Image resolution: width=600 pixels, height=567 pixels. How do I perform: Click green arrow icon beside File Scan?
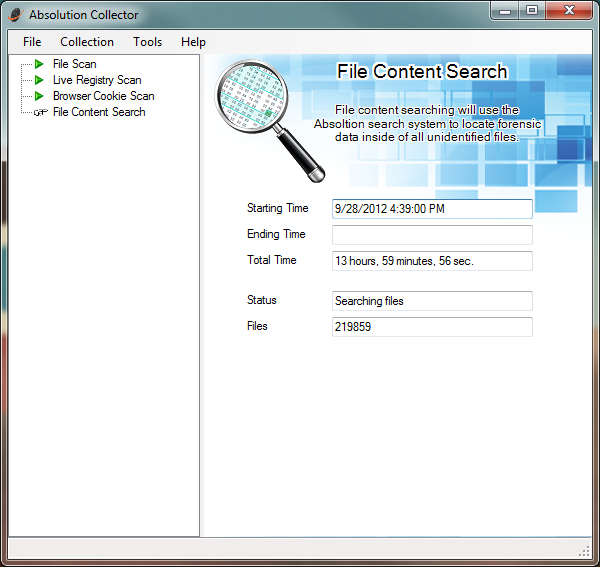click(x=39, y=64)
